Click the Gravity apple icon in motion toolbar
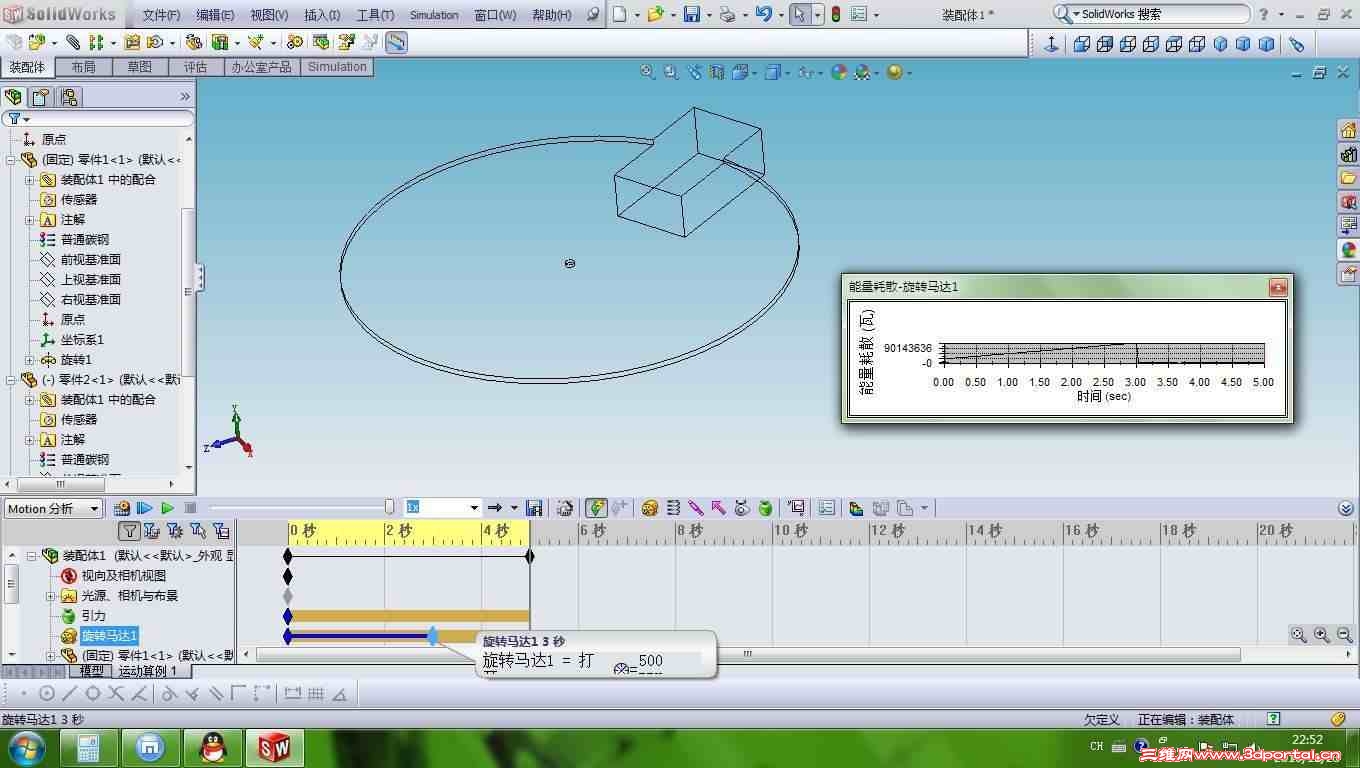1360x768 pixels. (x=765, y=508)
